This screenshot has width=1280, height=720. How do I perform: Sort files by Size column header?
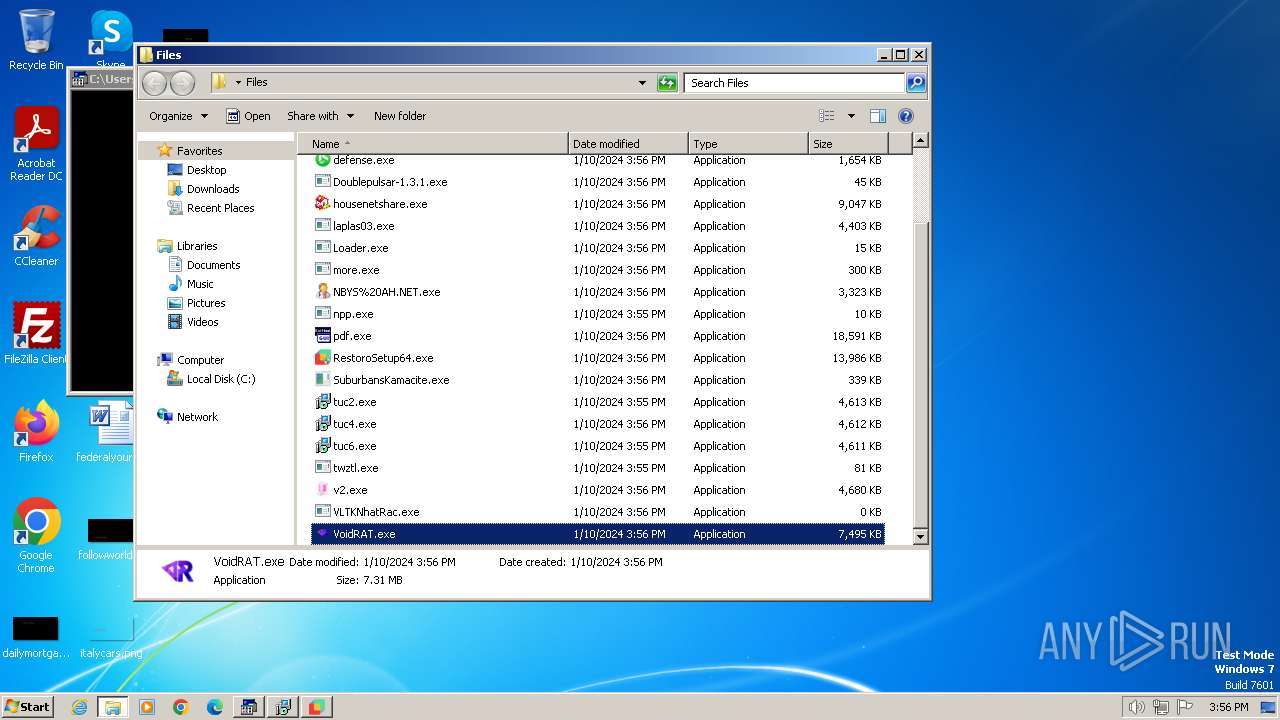(848, 144)
